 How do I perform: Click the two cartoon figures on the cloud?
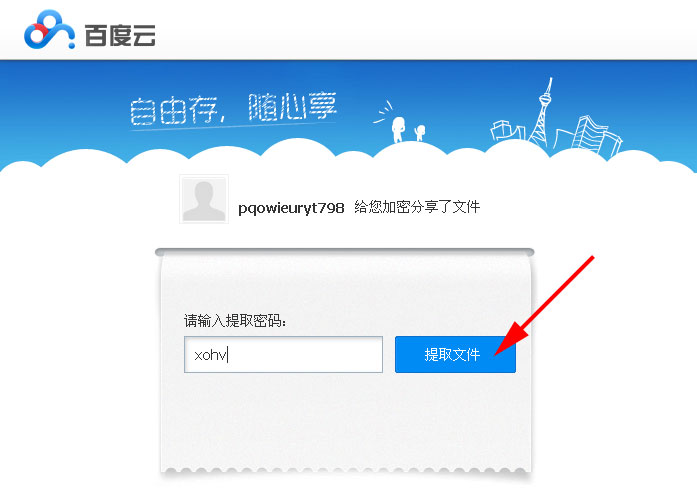(x=408, y=128)
